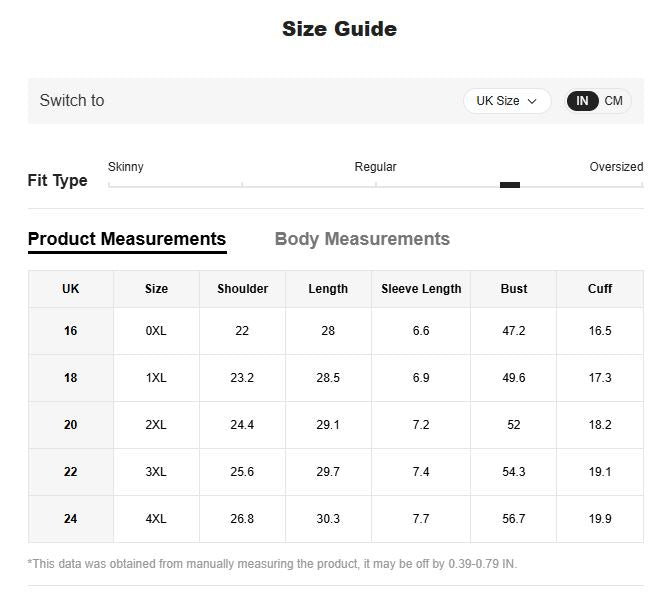Click the Length column header
Screen dimensions: 666x595
(328, 289)
